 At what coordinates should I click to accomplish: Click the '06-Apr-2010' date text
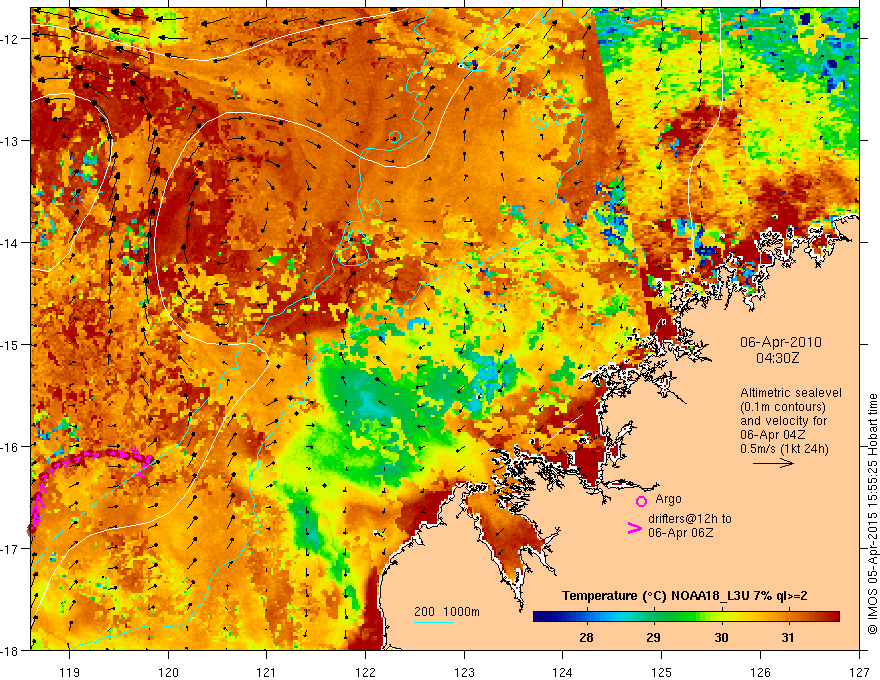coord(780,342)
